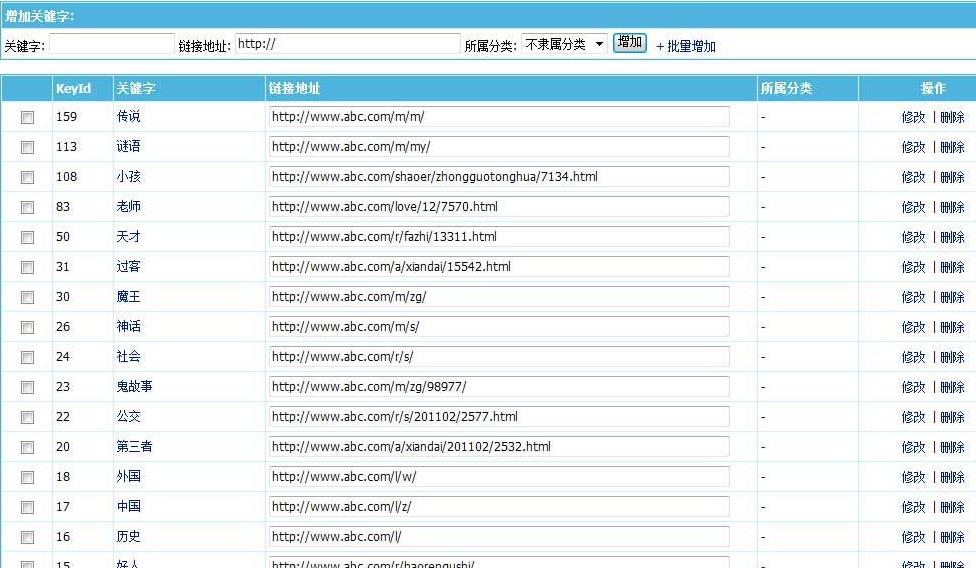Select the checkbox for keyword 鬼故事
This screenshot has width=976, height=568.
27,387
